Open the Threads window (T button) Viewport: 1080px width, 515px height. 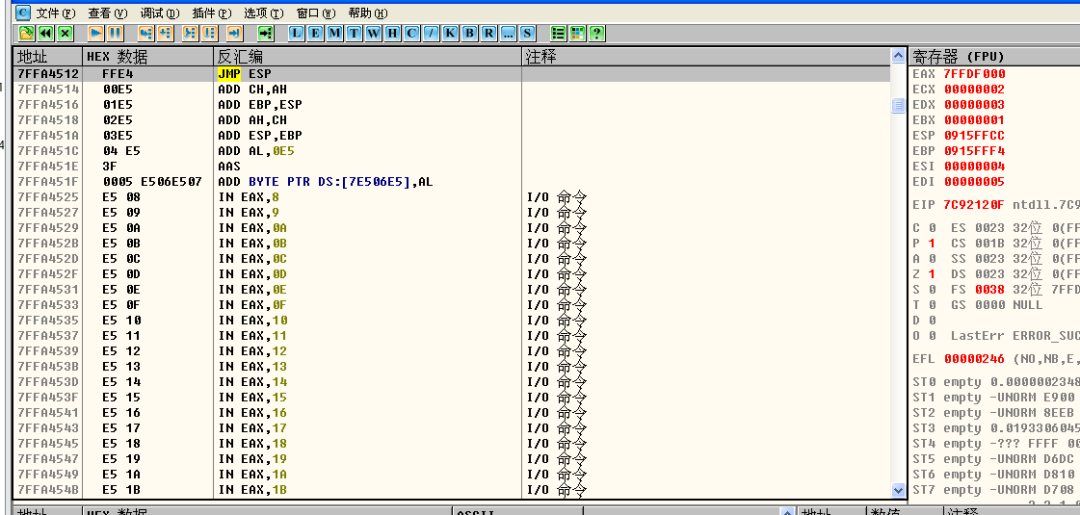tap(354, 33)
